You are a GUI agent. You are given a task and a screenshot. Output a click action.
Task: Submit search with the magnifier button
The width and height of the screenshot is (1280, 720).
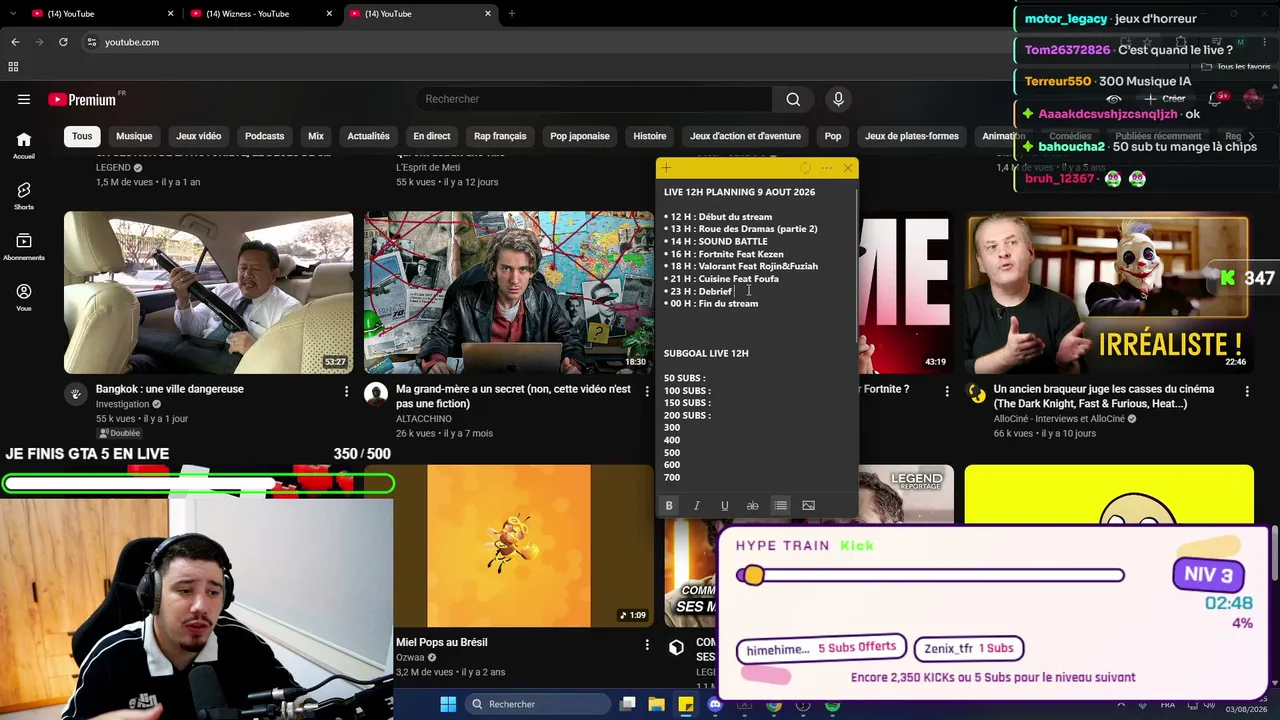tap(793, 99)
